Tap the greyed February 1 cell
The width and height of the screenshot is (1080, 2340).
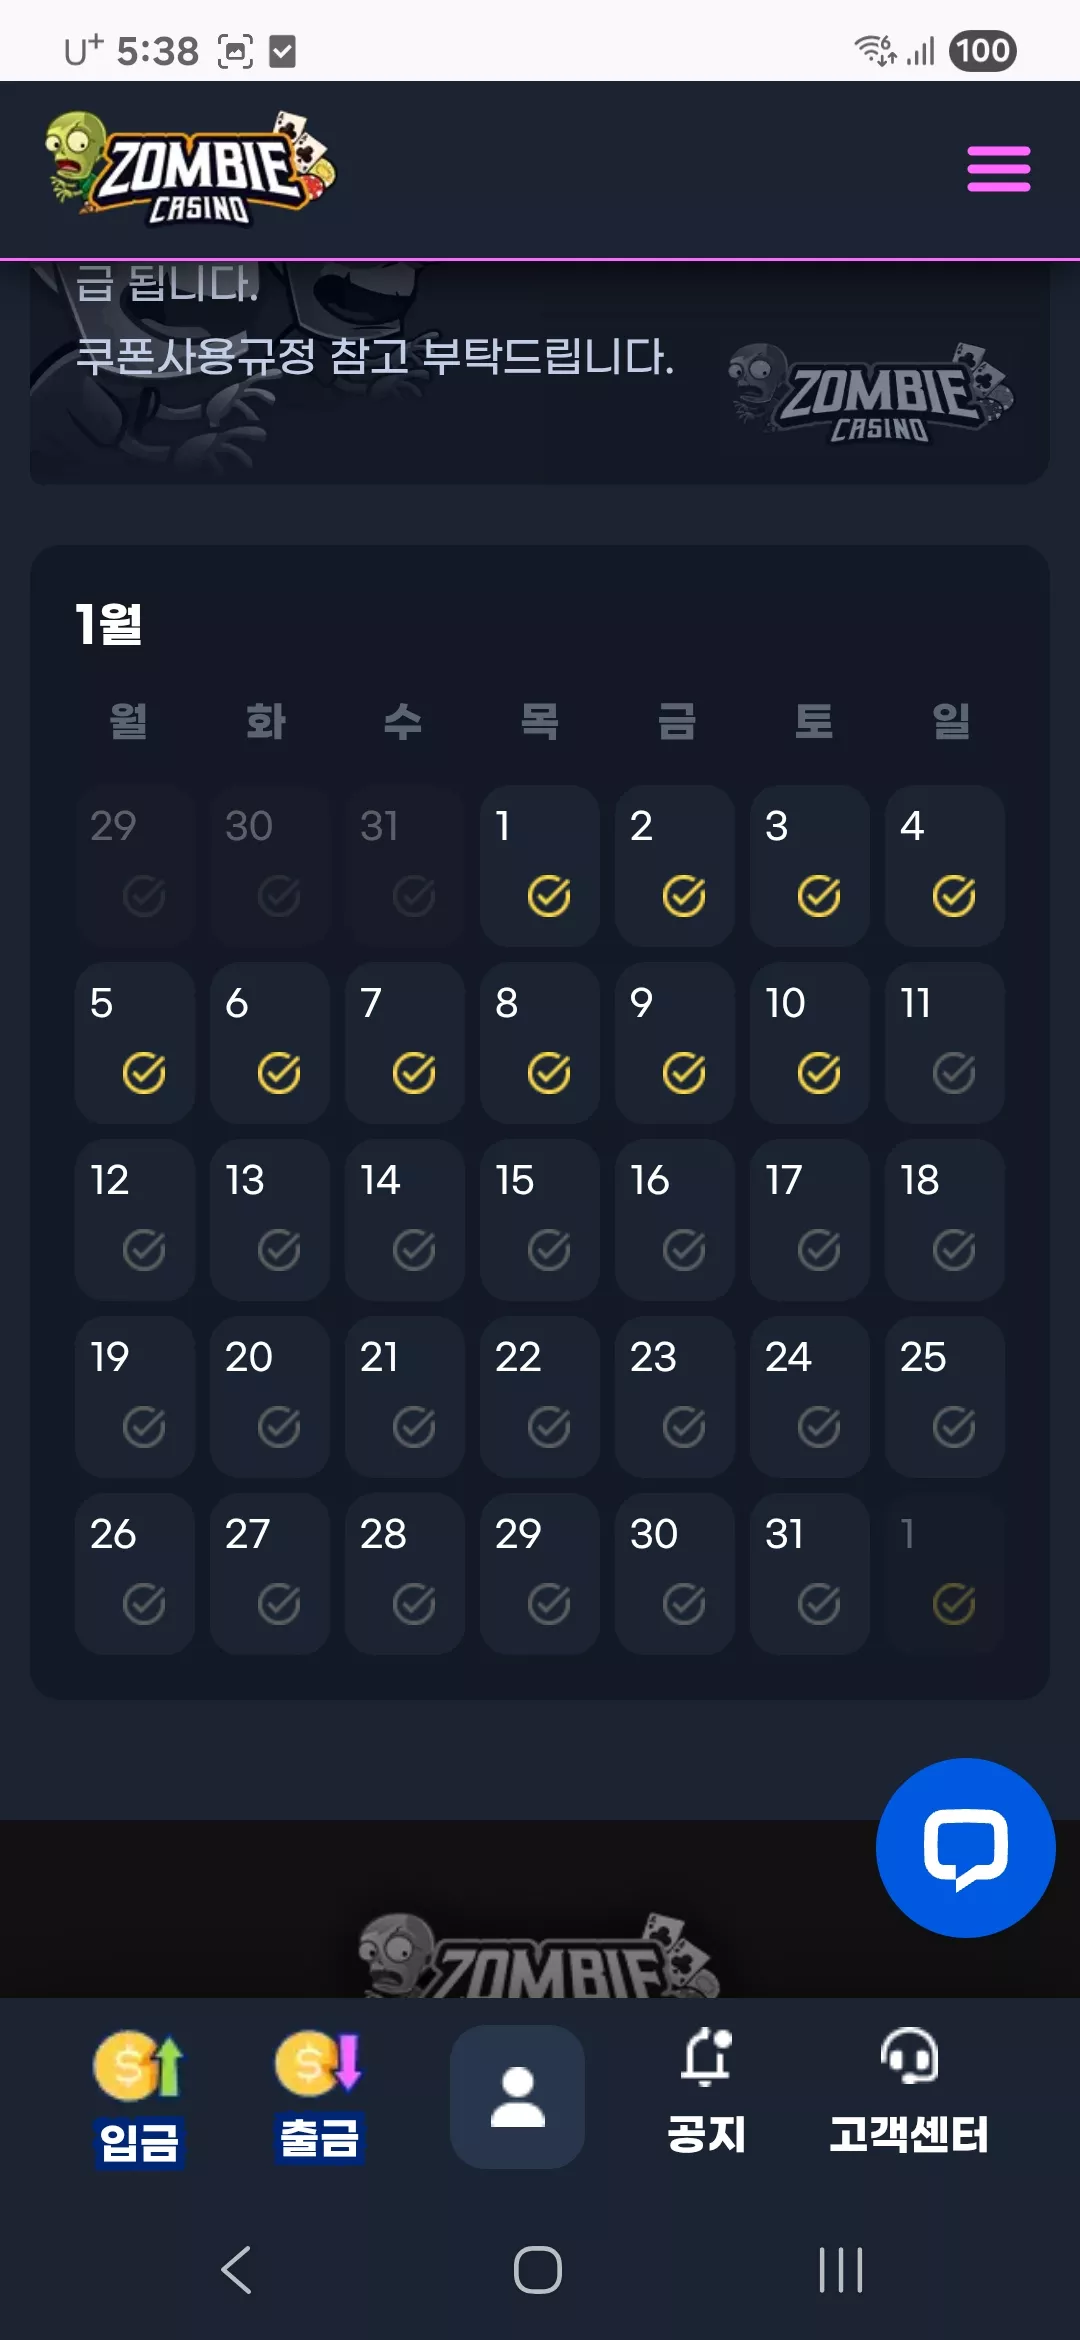[x=945, y=1574]
